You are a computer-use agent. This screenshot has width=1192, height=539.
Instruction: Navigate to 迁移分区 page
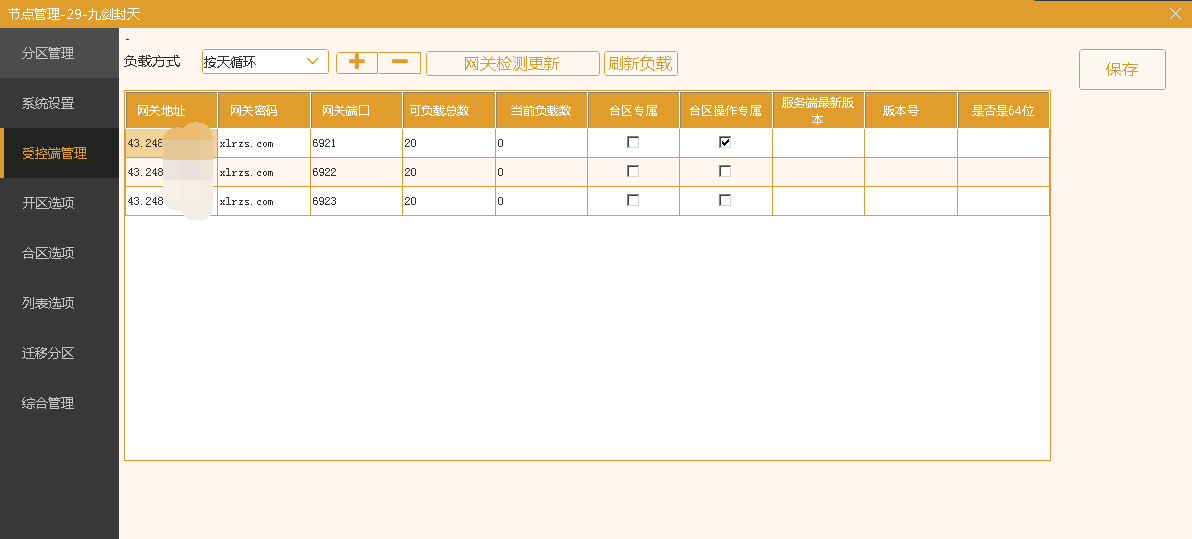click(x=48, y=353)
